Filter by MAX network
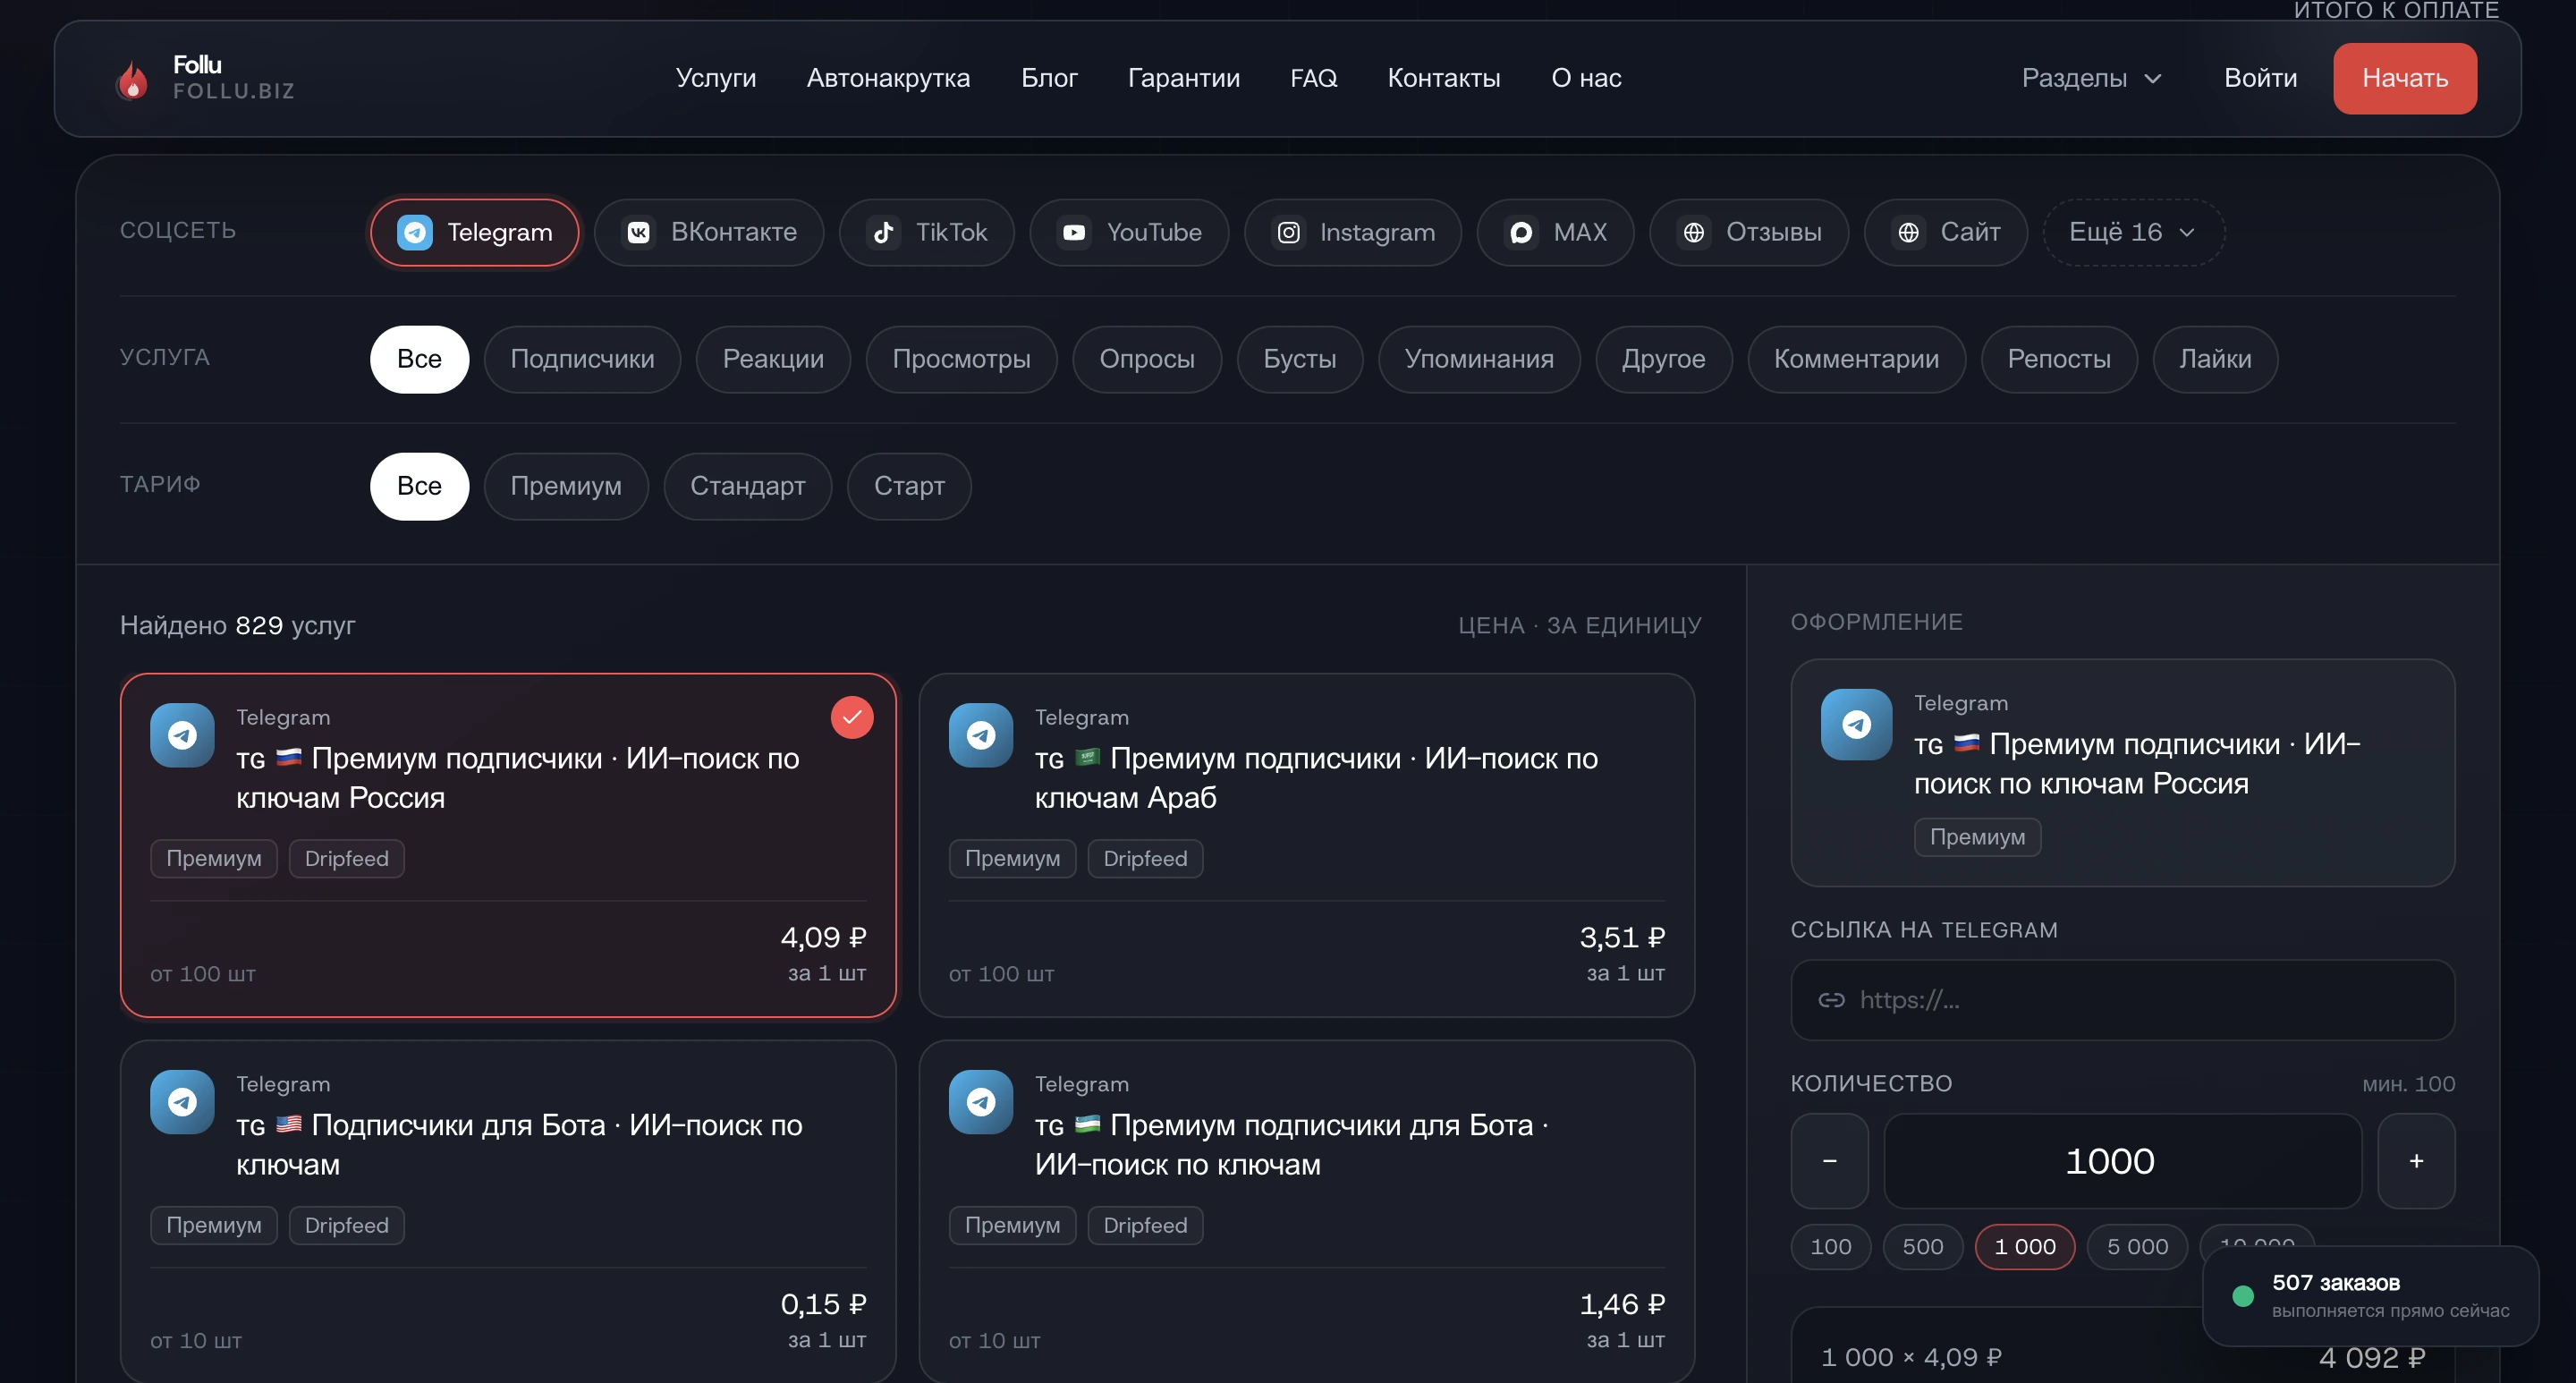The height and width of the screenshot is (1383, 2576). point(1556,232)
